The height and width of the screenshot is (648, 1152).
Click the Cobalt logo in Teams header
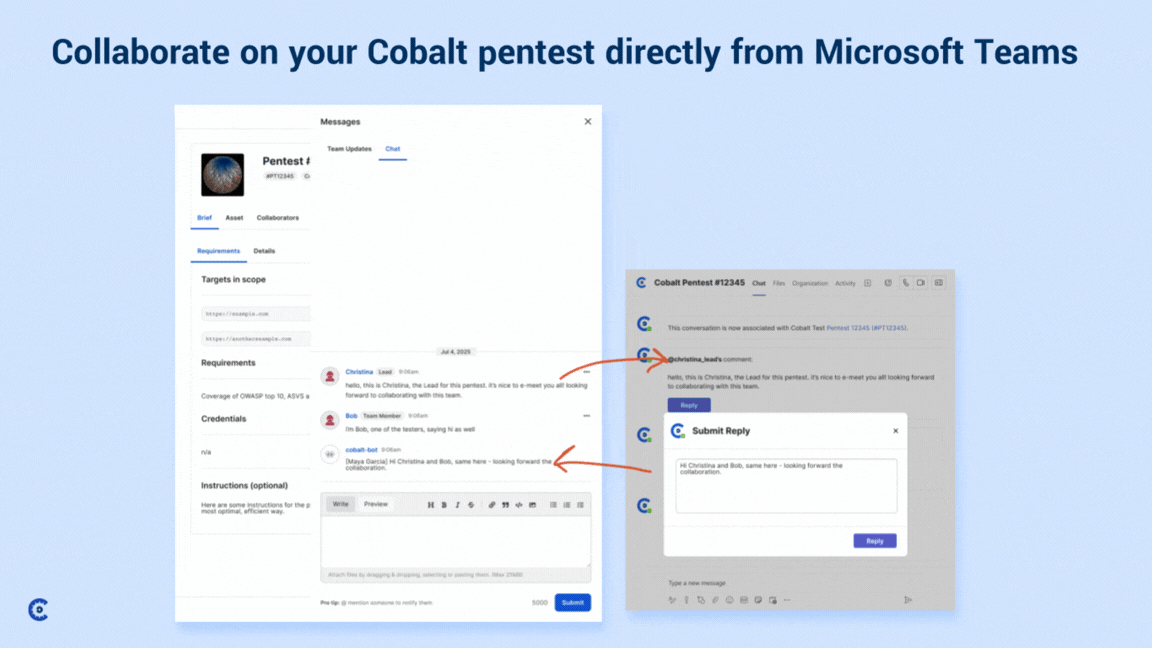(x=641, y=283)
